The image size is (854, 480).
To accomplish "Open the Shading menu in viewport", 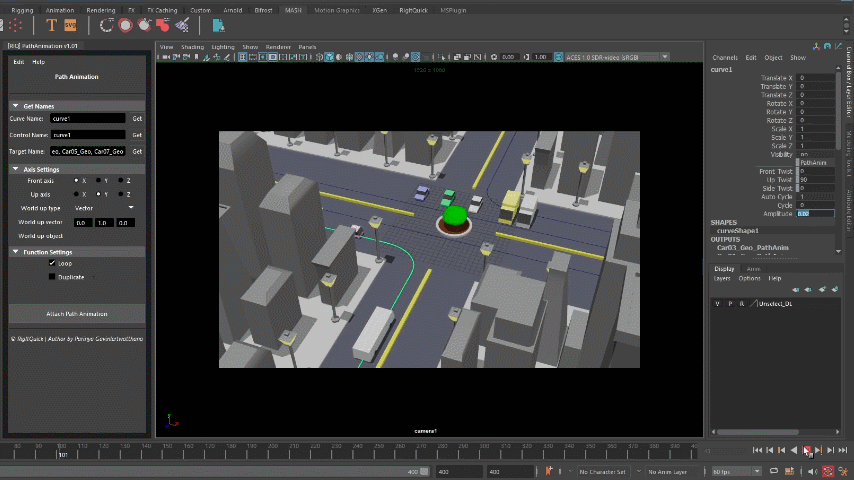I will click(x=192, y=47).
